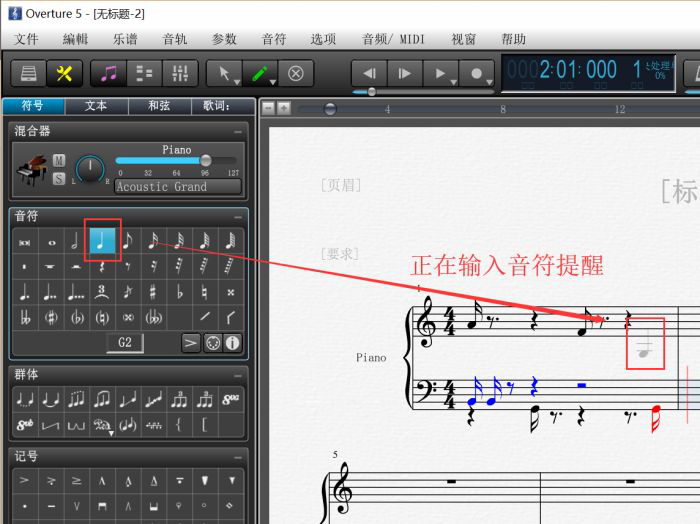
Task: Select the triplet symbol in notes palette
Action: (x=102, y=293)
